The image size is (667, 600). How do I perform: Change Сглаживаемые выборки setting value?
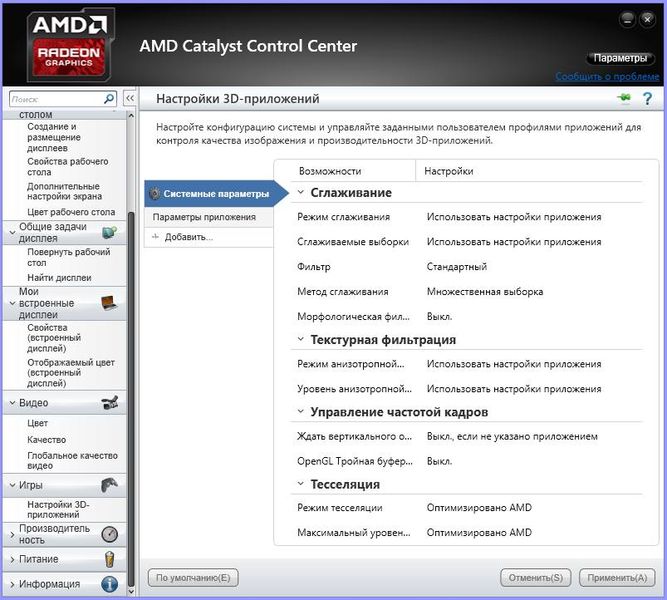(x=514, y=242)
